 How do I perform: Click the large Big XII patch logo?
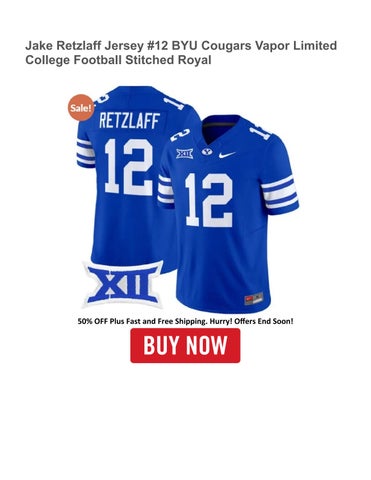coord(123,284)
